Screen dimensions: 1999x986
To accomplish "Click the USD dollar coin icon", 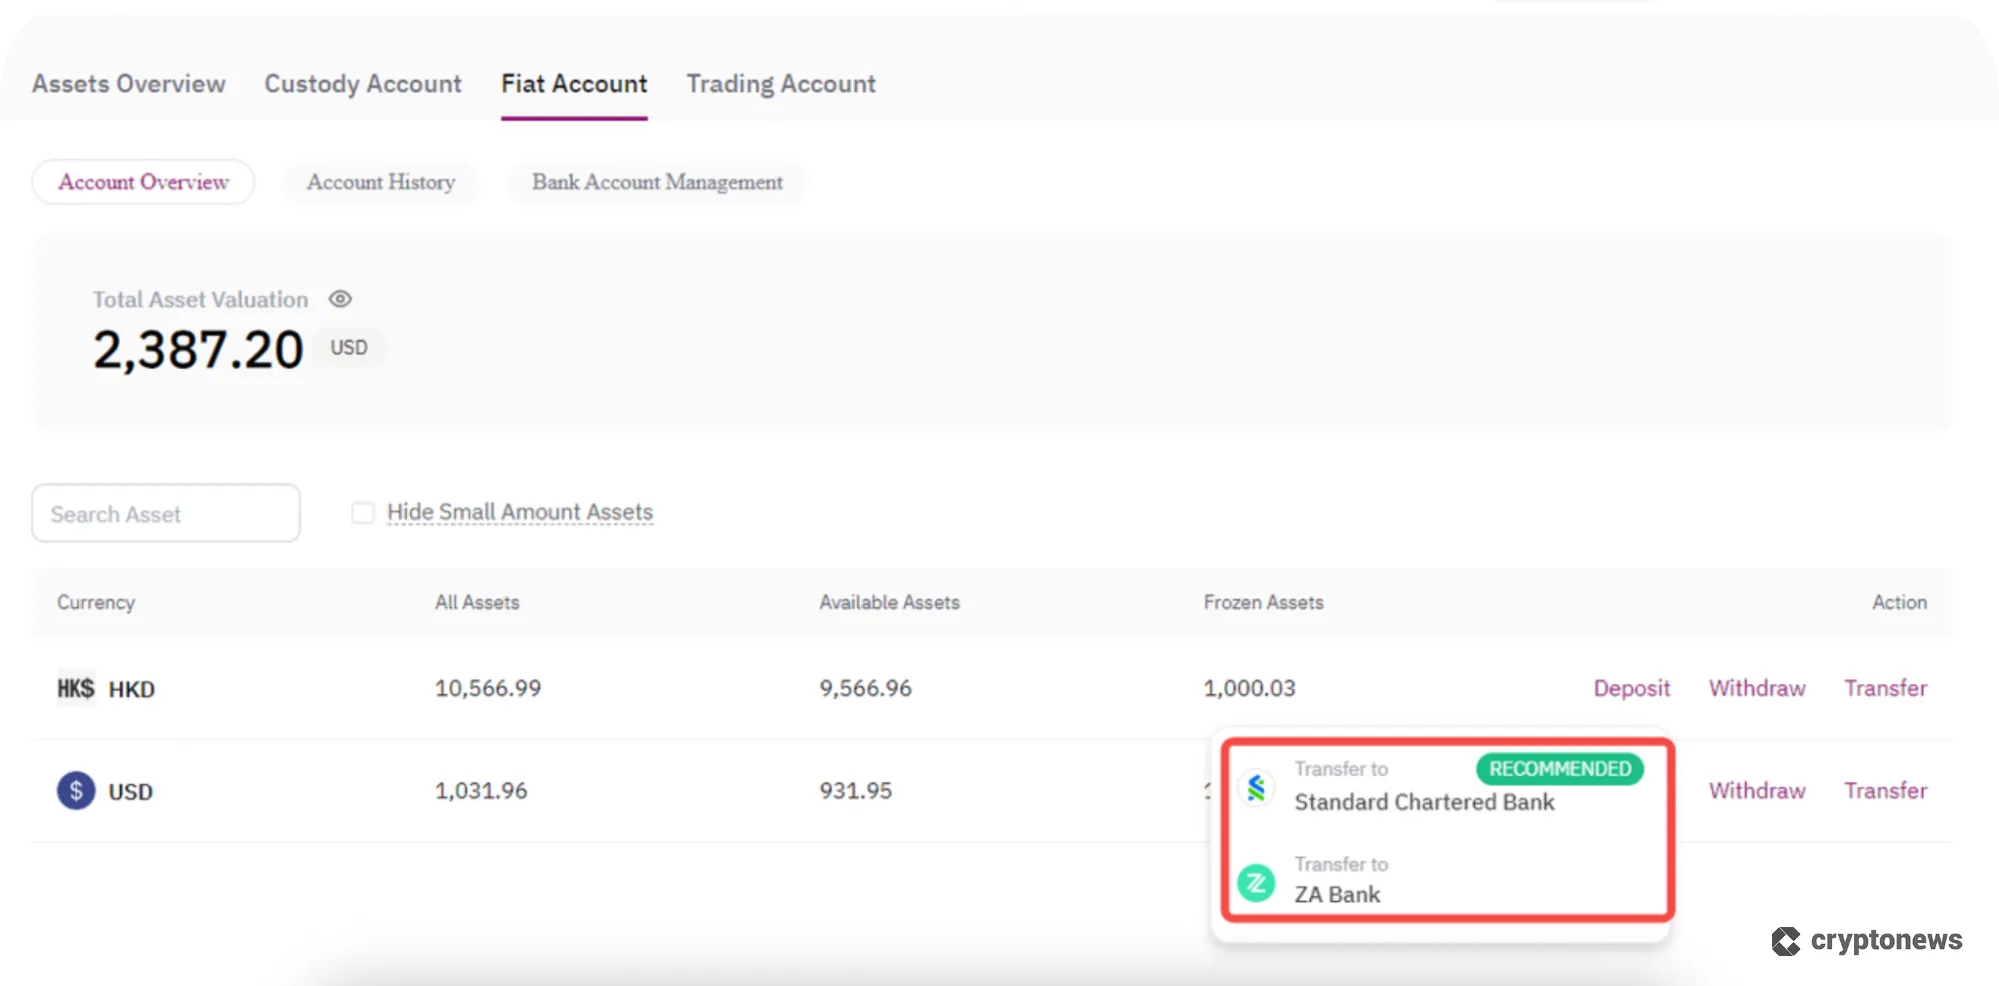I will (75, 790).
